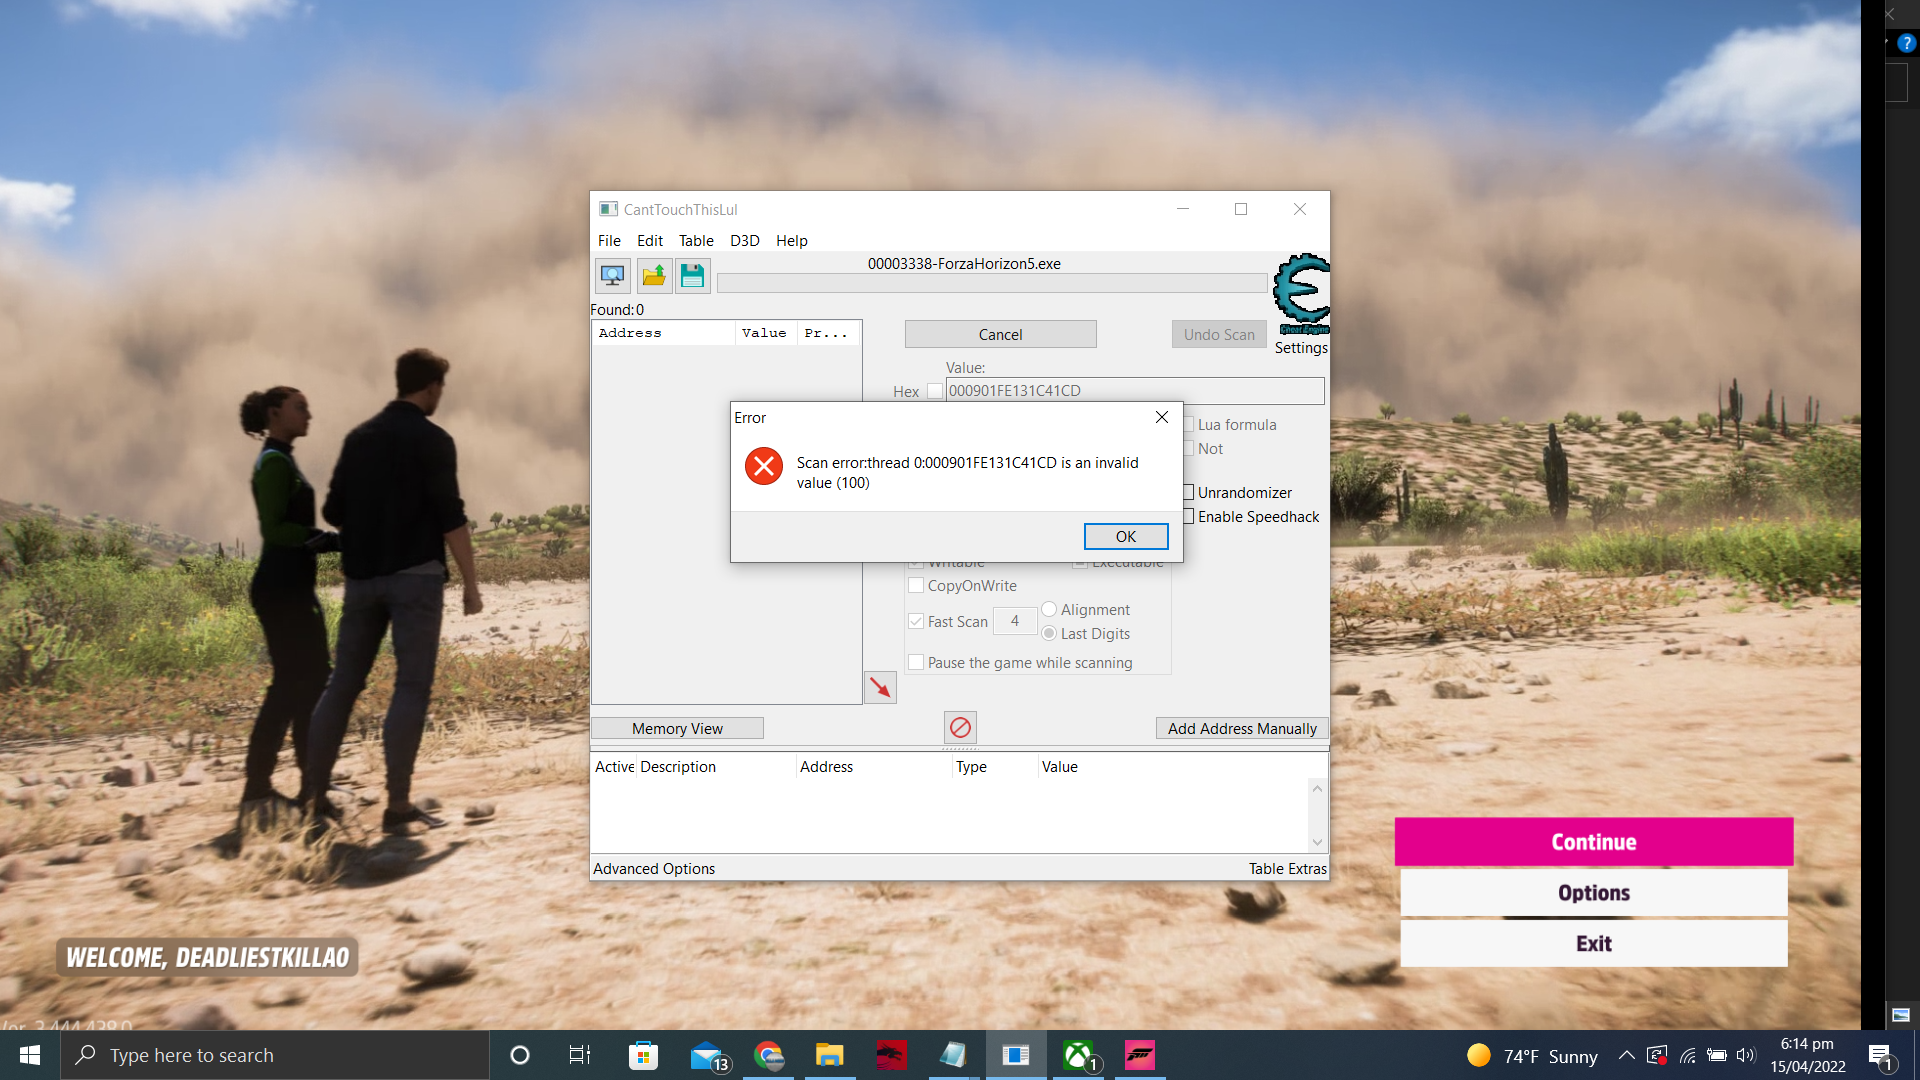Open Microsoft Store from the taskbar
The image size is (1920, 1080).
(x=643, y=1055)
